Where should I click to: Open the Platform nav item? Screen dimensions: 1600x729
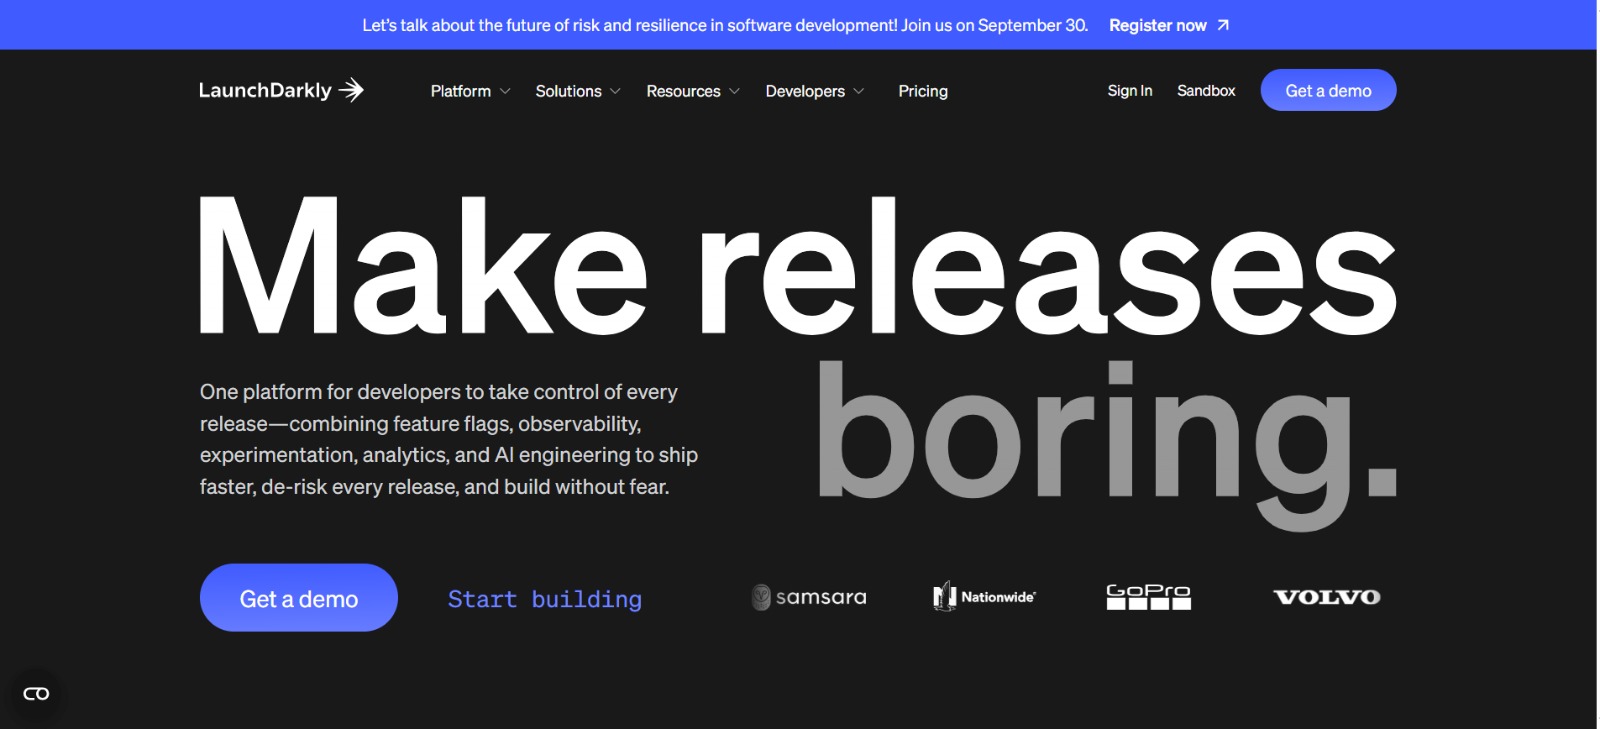click(x=461, y=91)
